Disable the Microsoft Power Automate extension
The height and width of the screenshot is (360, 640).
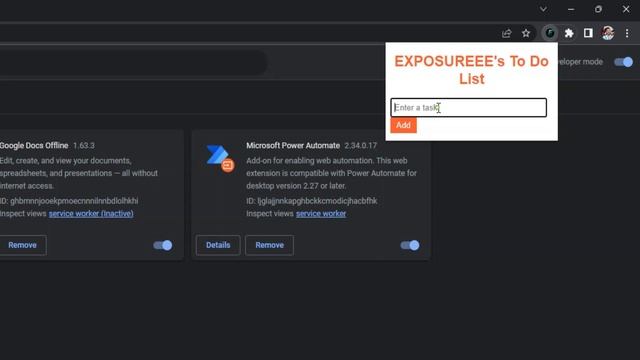pyautogui.click(x=410, y=245)
